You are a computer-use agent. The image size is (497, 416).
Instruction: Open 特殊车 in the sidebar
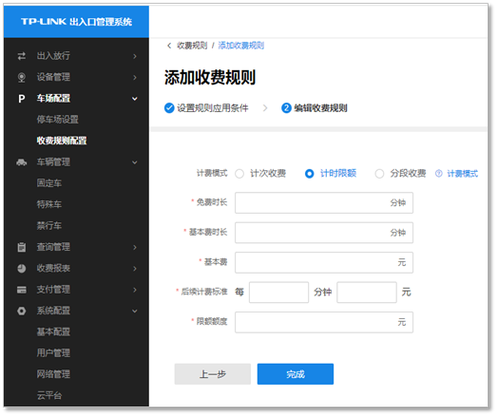49,204
